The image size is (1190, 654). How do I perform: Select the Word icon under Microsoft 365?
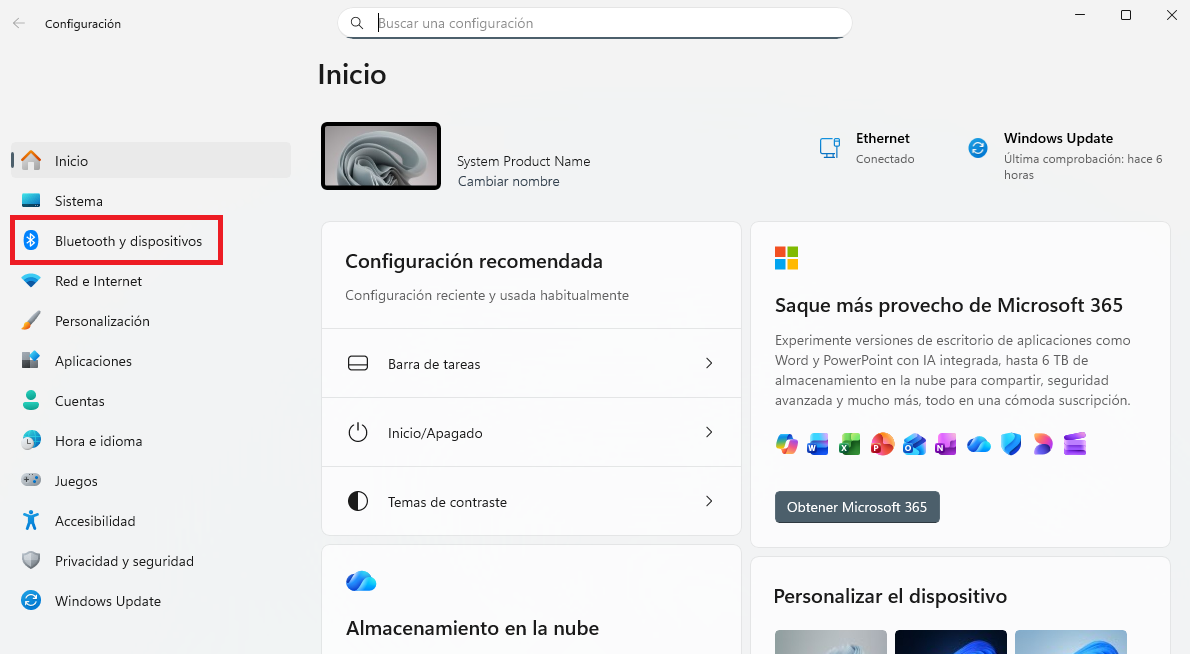(x=818, y=444)
